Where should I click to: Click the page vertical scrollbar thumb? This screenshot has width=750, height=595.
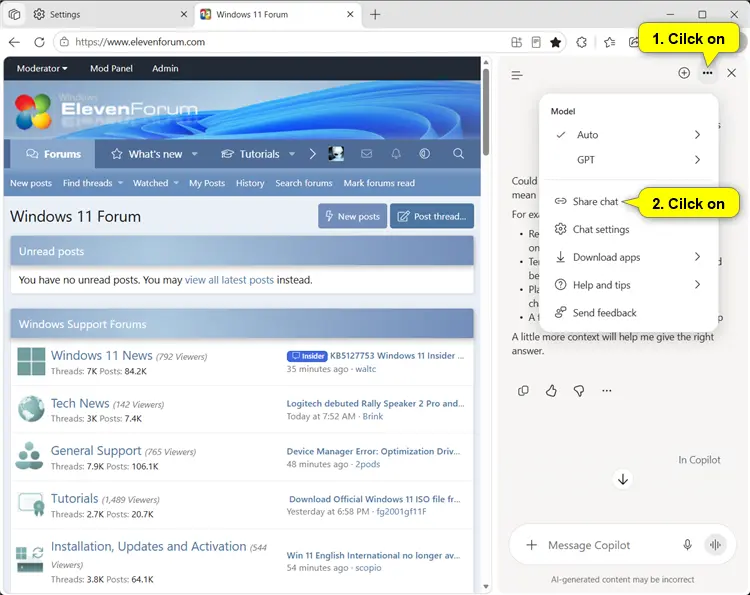486,112
